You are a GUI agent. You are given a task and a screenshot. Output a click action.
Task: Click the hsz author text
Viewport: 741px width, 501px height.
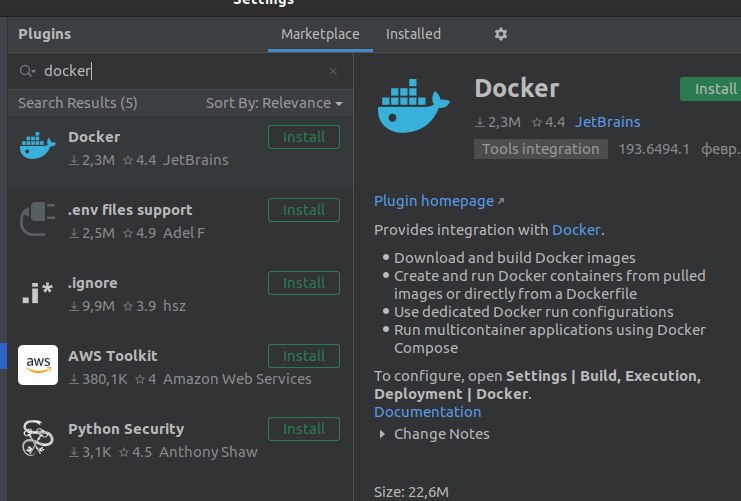click(174, 306)
